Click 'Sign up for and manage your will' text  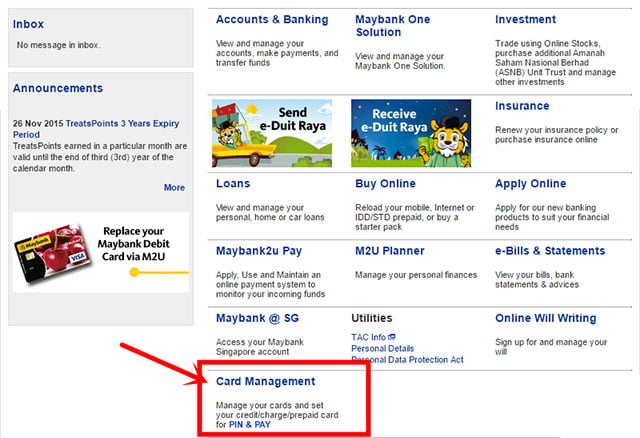[x=551, y=347]
